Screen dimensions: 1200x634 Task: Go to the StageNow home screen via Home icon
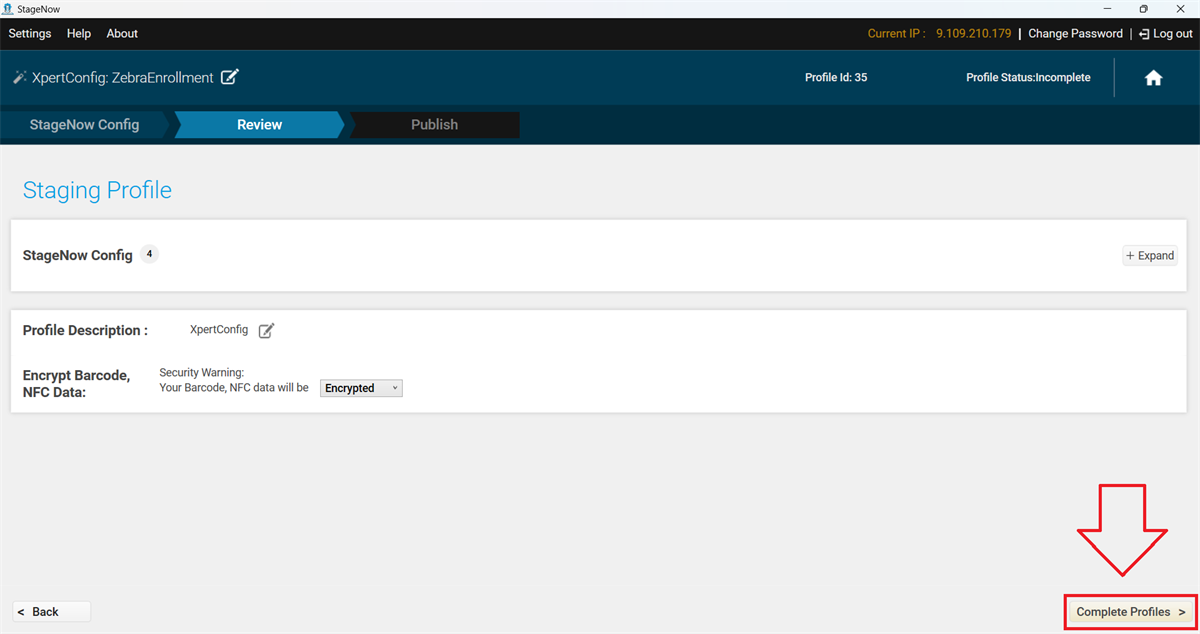pos(1153,77)
